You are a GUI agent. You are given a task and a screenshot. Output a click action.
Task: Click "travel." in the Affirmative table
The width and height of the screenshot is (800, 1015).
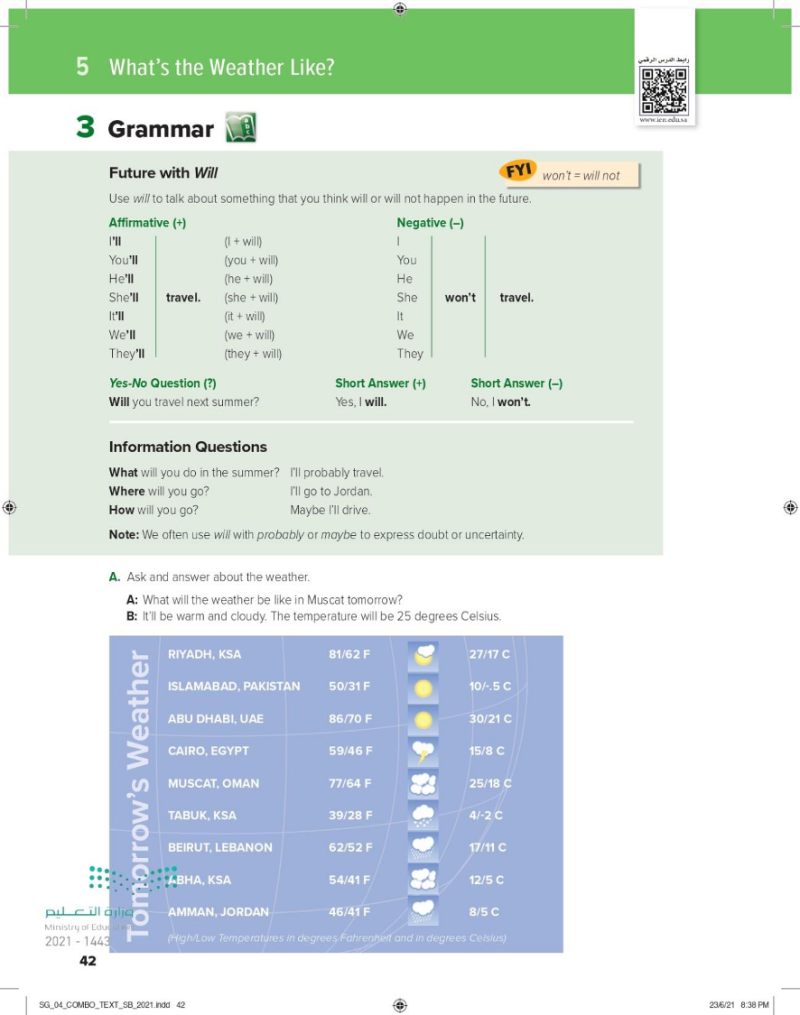click(x=183, y=298)
